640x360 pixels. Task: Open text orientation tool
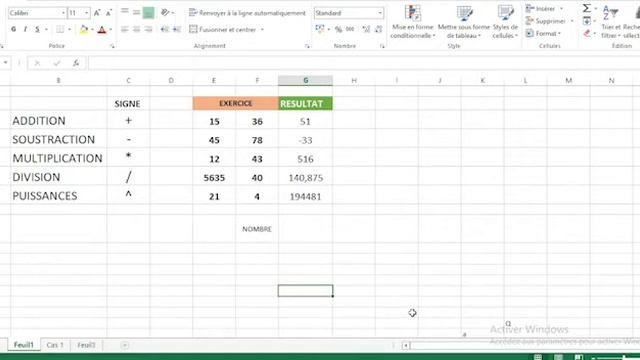tap(165, 13)
